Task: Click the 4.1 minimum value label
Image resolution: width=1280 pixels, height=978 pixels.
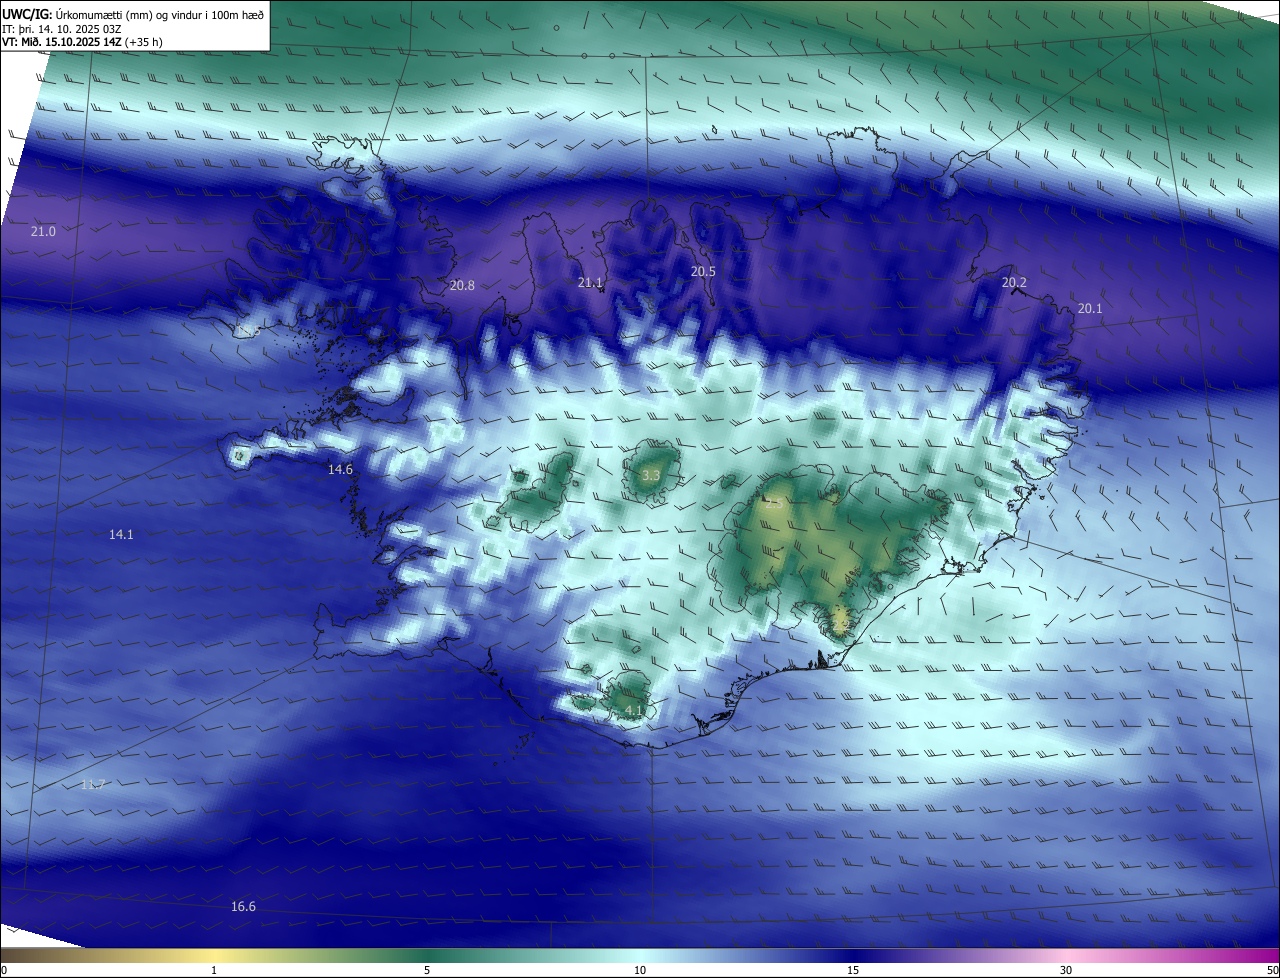Action: pos(633,711)
